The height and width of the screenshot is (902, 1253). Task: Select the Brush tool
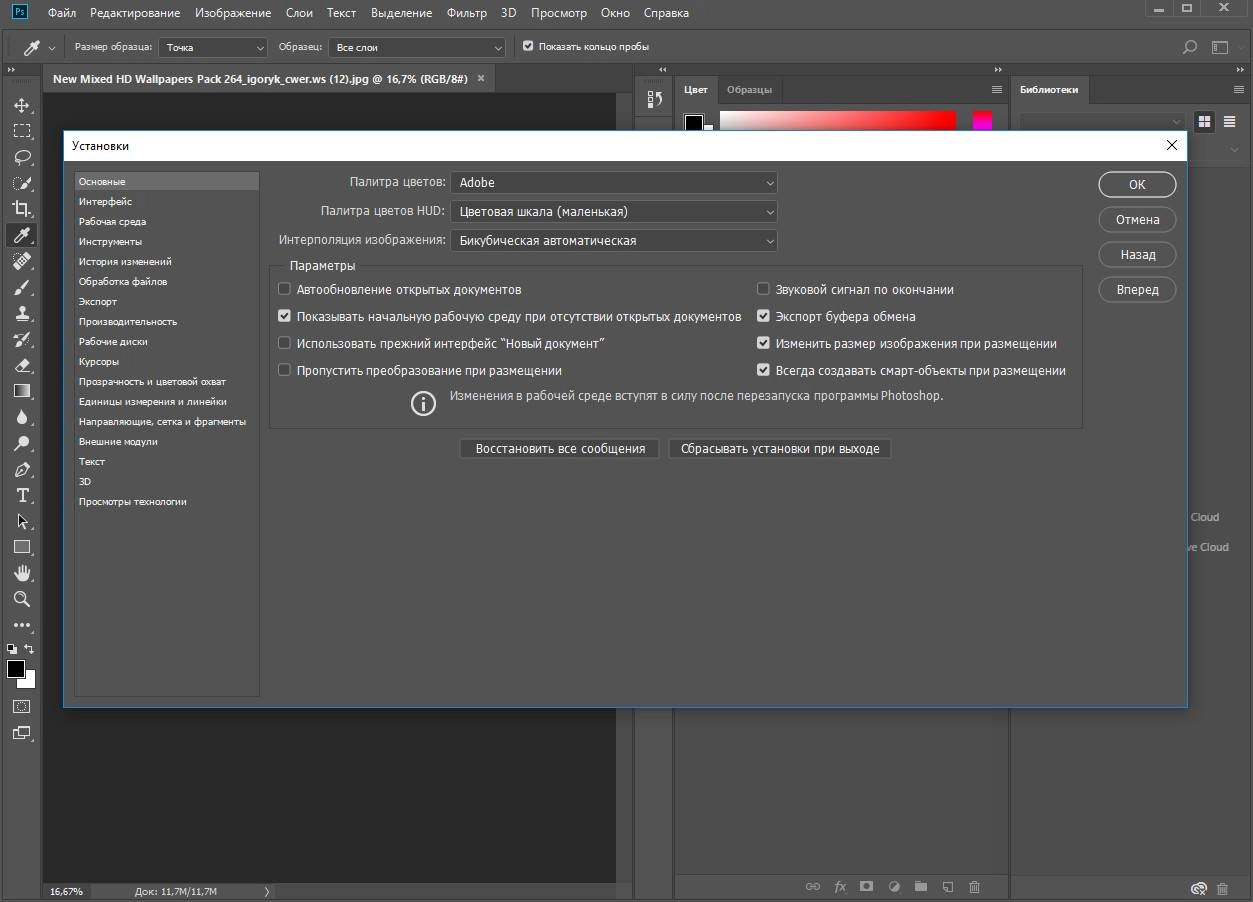(21, 287)
